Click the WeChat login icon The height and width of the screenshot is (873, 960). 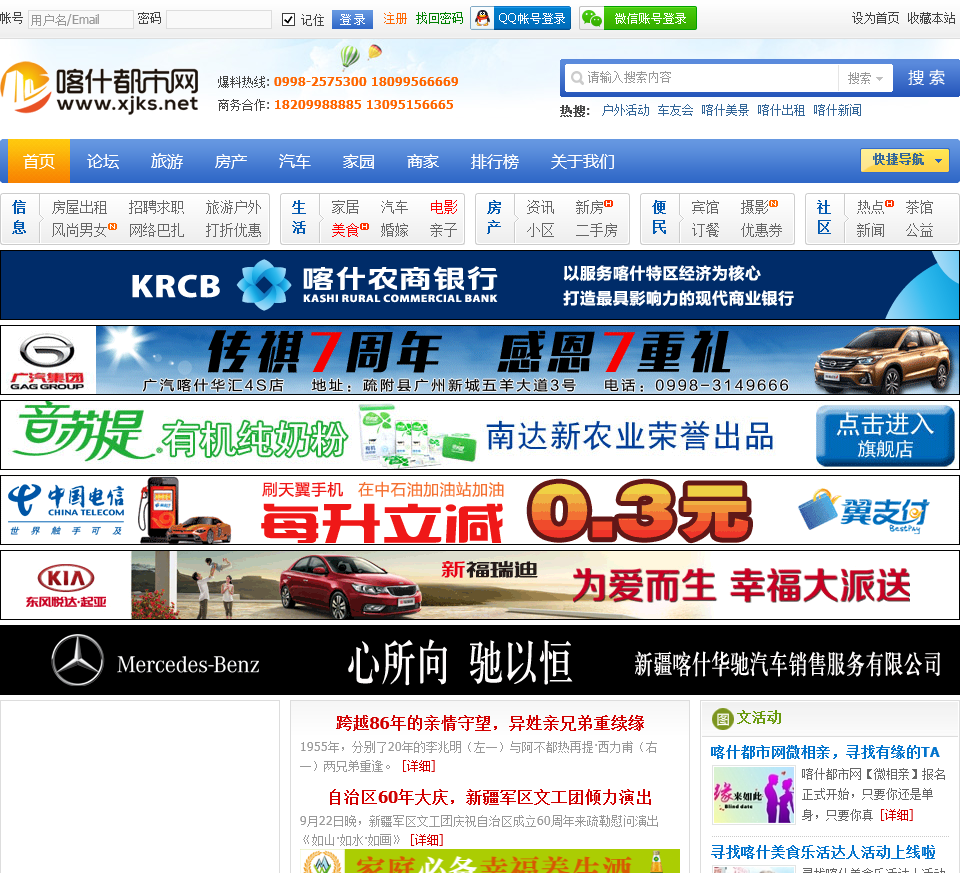591,18
